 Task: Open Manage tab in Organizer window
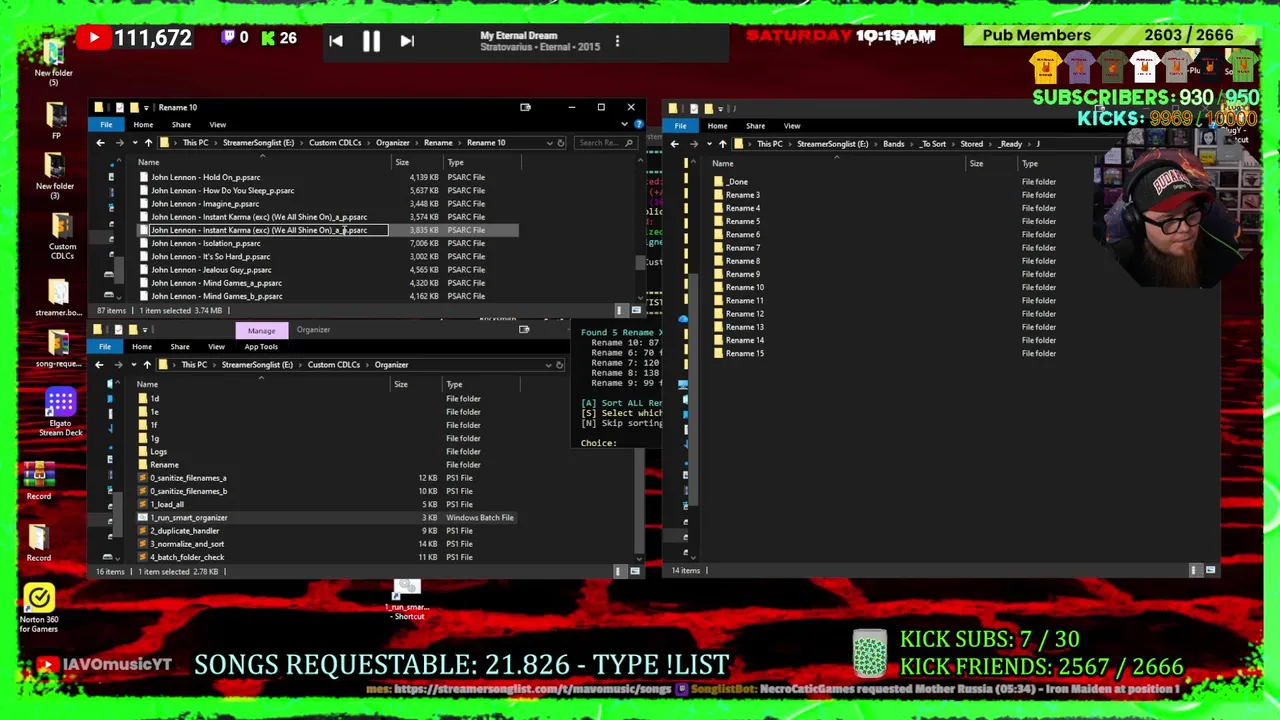(261, 330)
